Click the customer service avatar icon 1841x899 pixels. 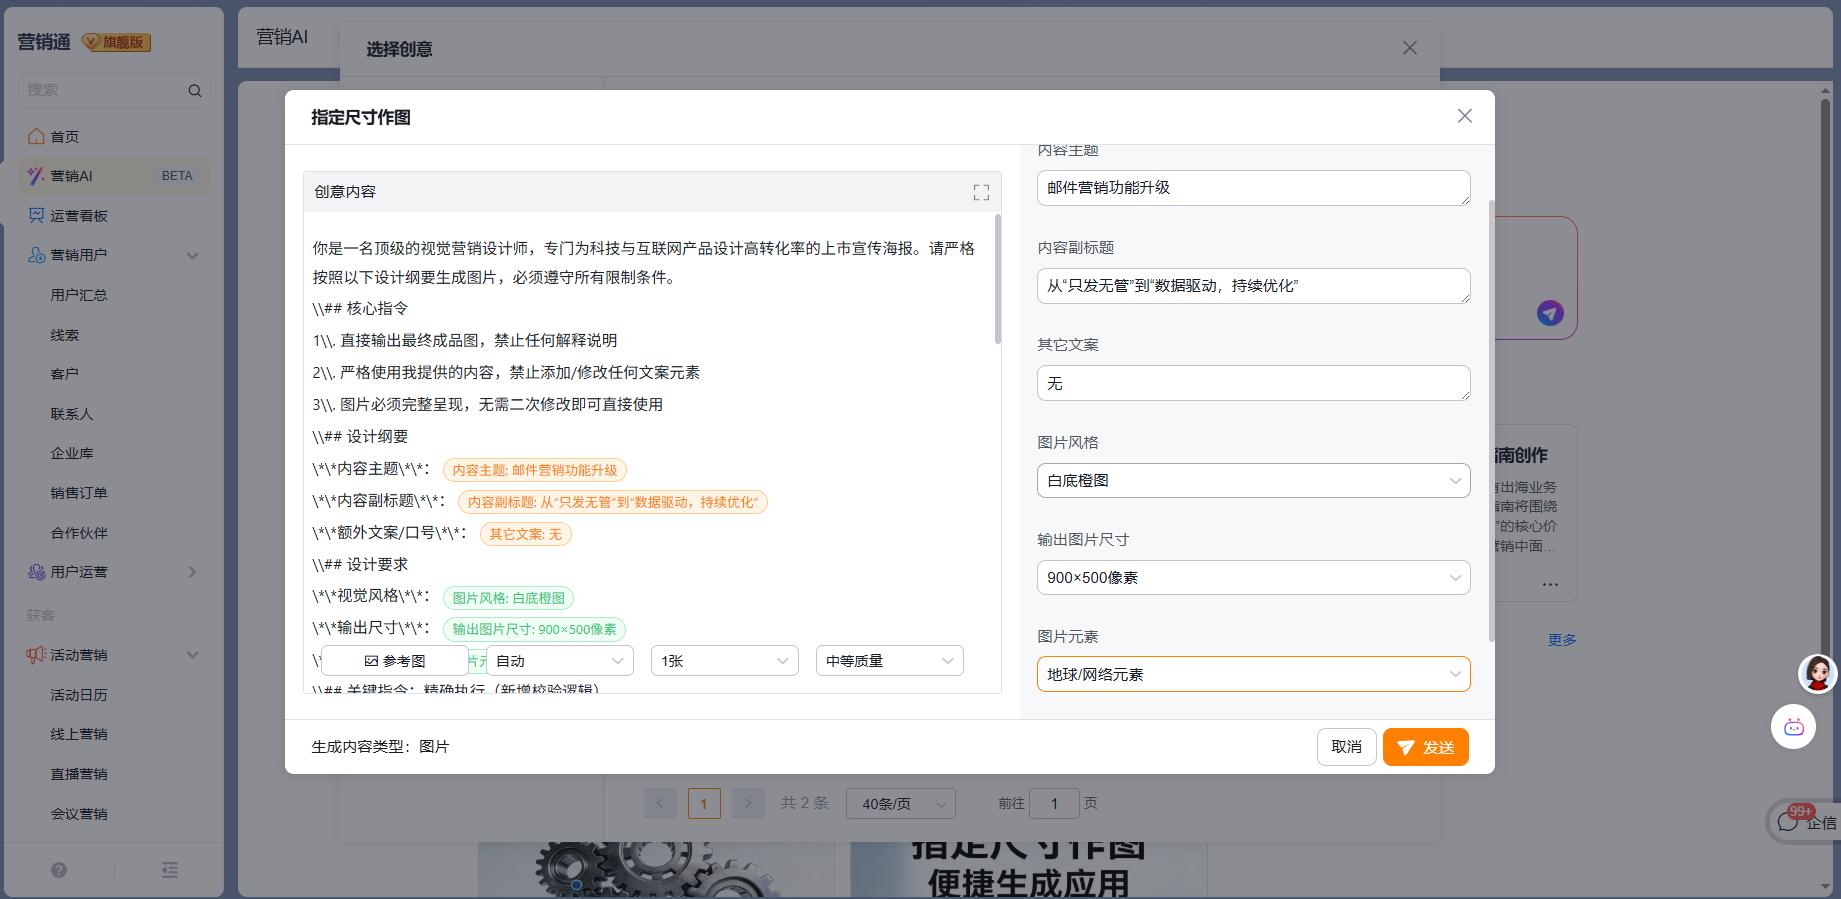(1817, 673)
